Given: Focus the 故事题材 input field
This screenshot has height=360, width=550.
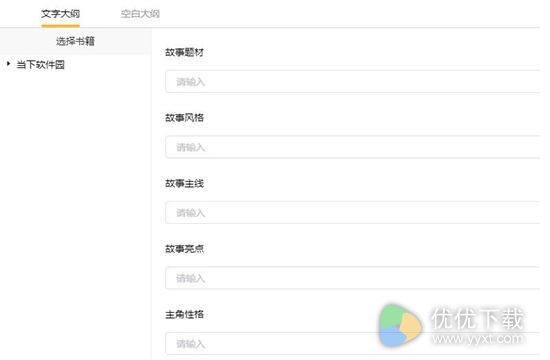Looking at the screenshot, I should click(x=353, y=81).
